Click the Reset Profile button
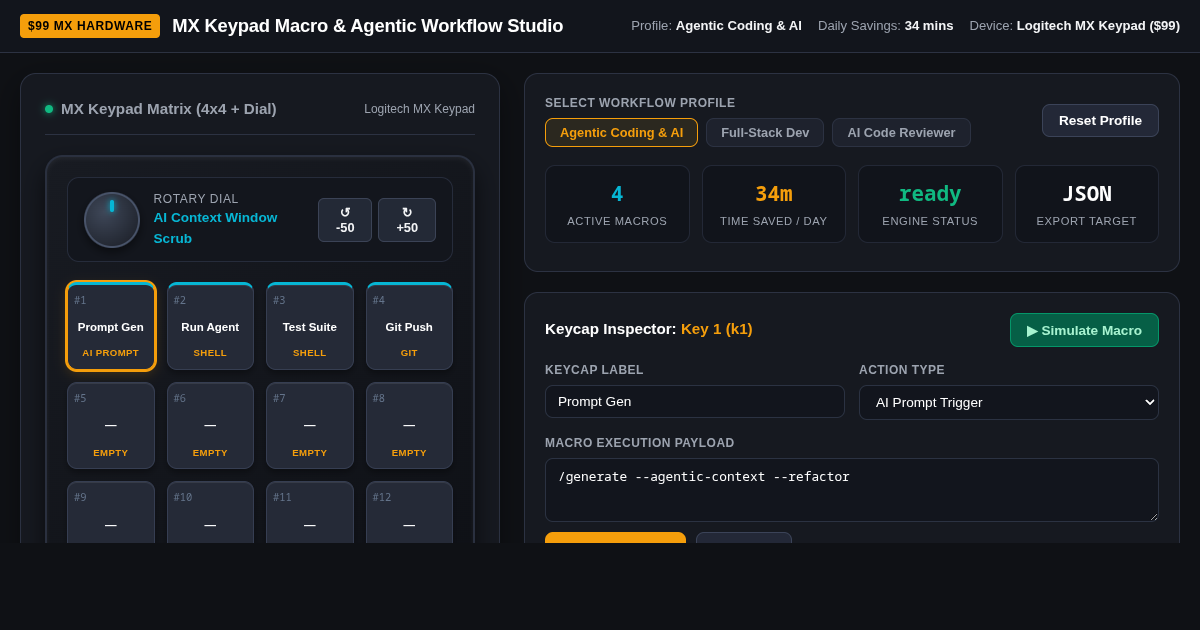The image size is (1200, 630). [x=1100, y=120]
